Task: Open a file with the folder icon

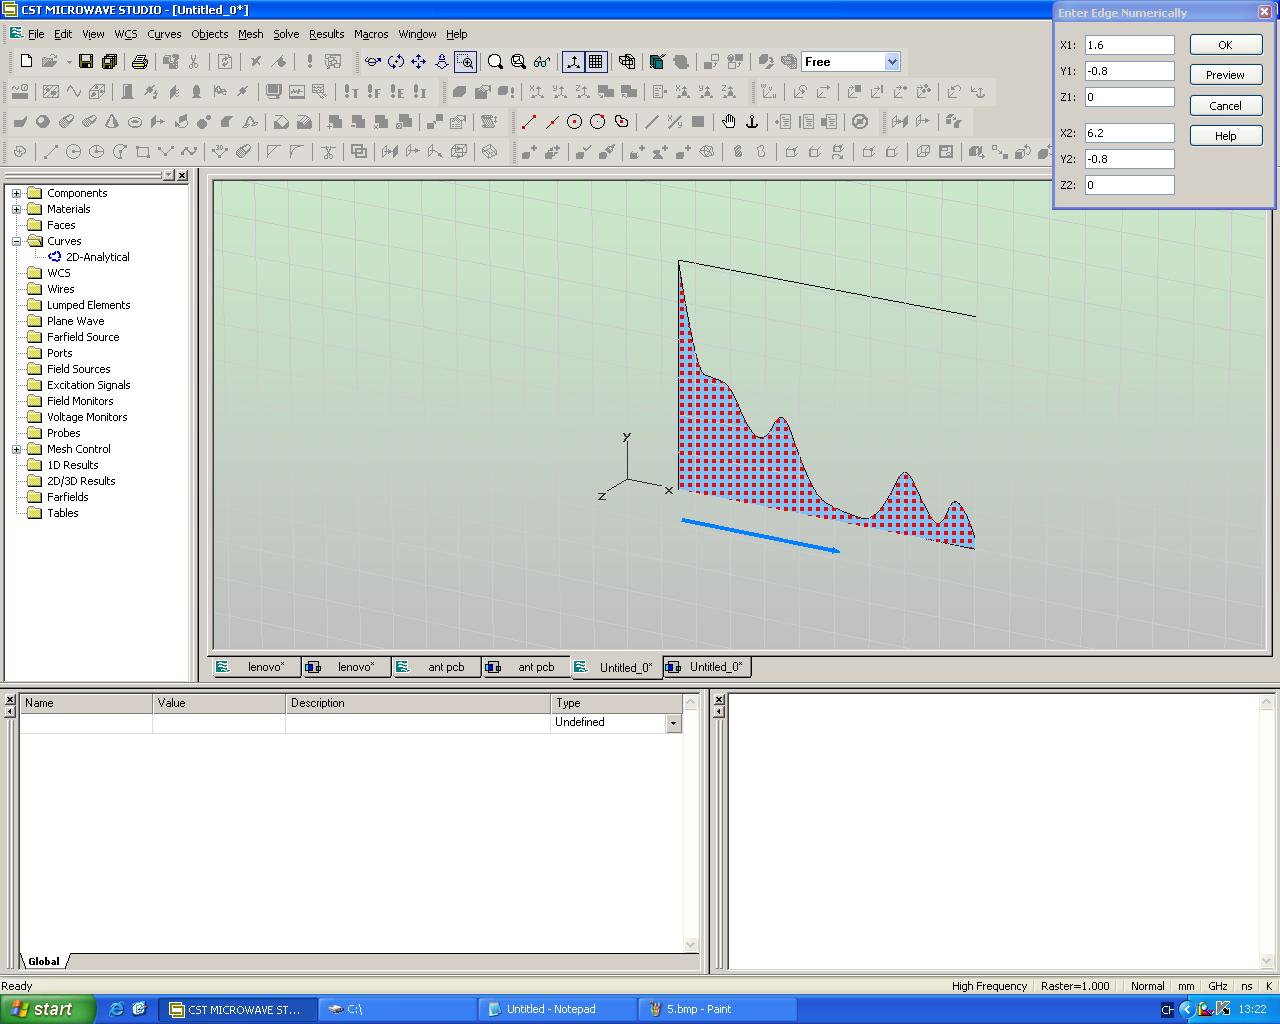Action: tap(50, 62)
